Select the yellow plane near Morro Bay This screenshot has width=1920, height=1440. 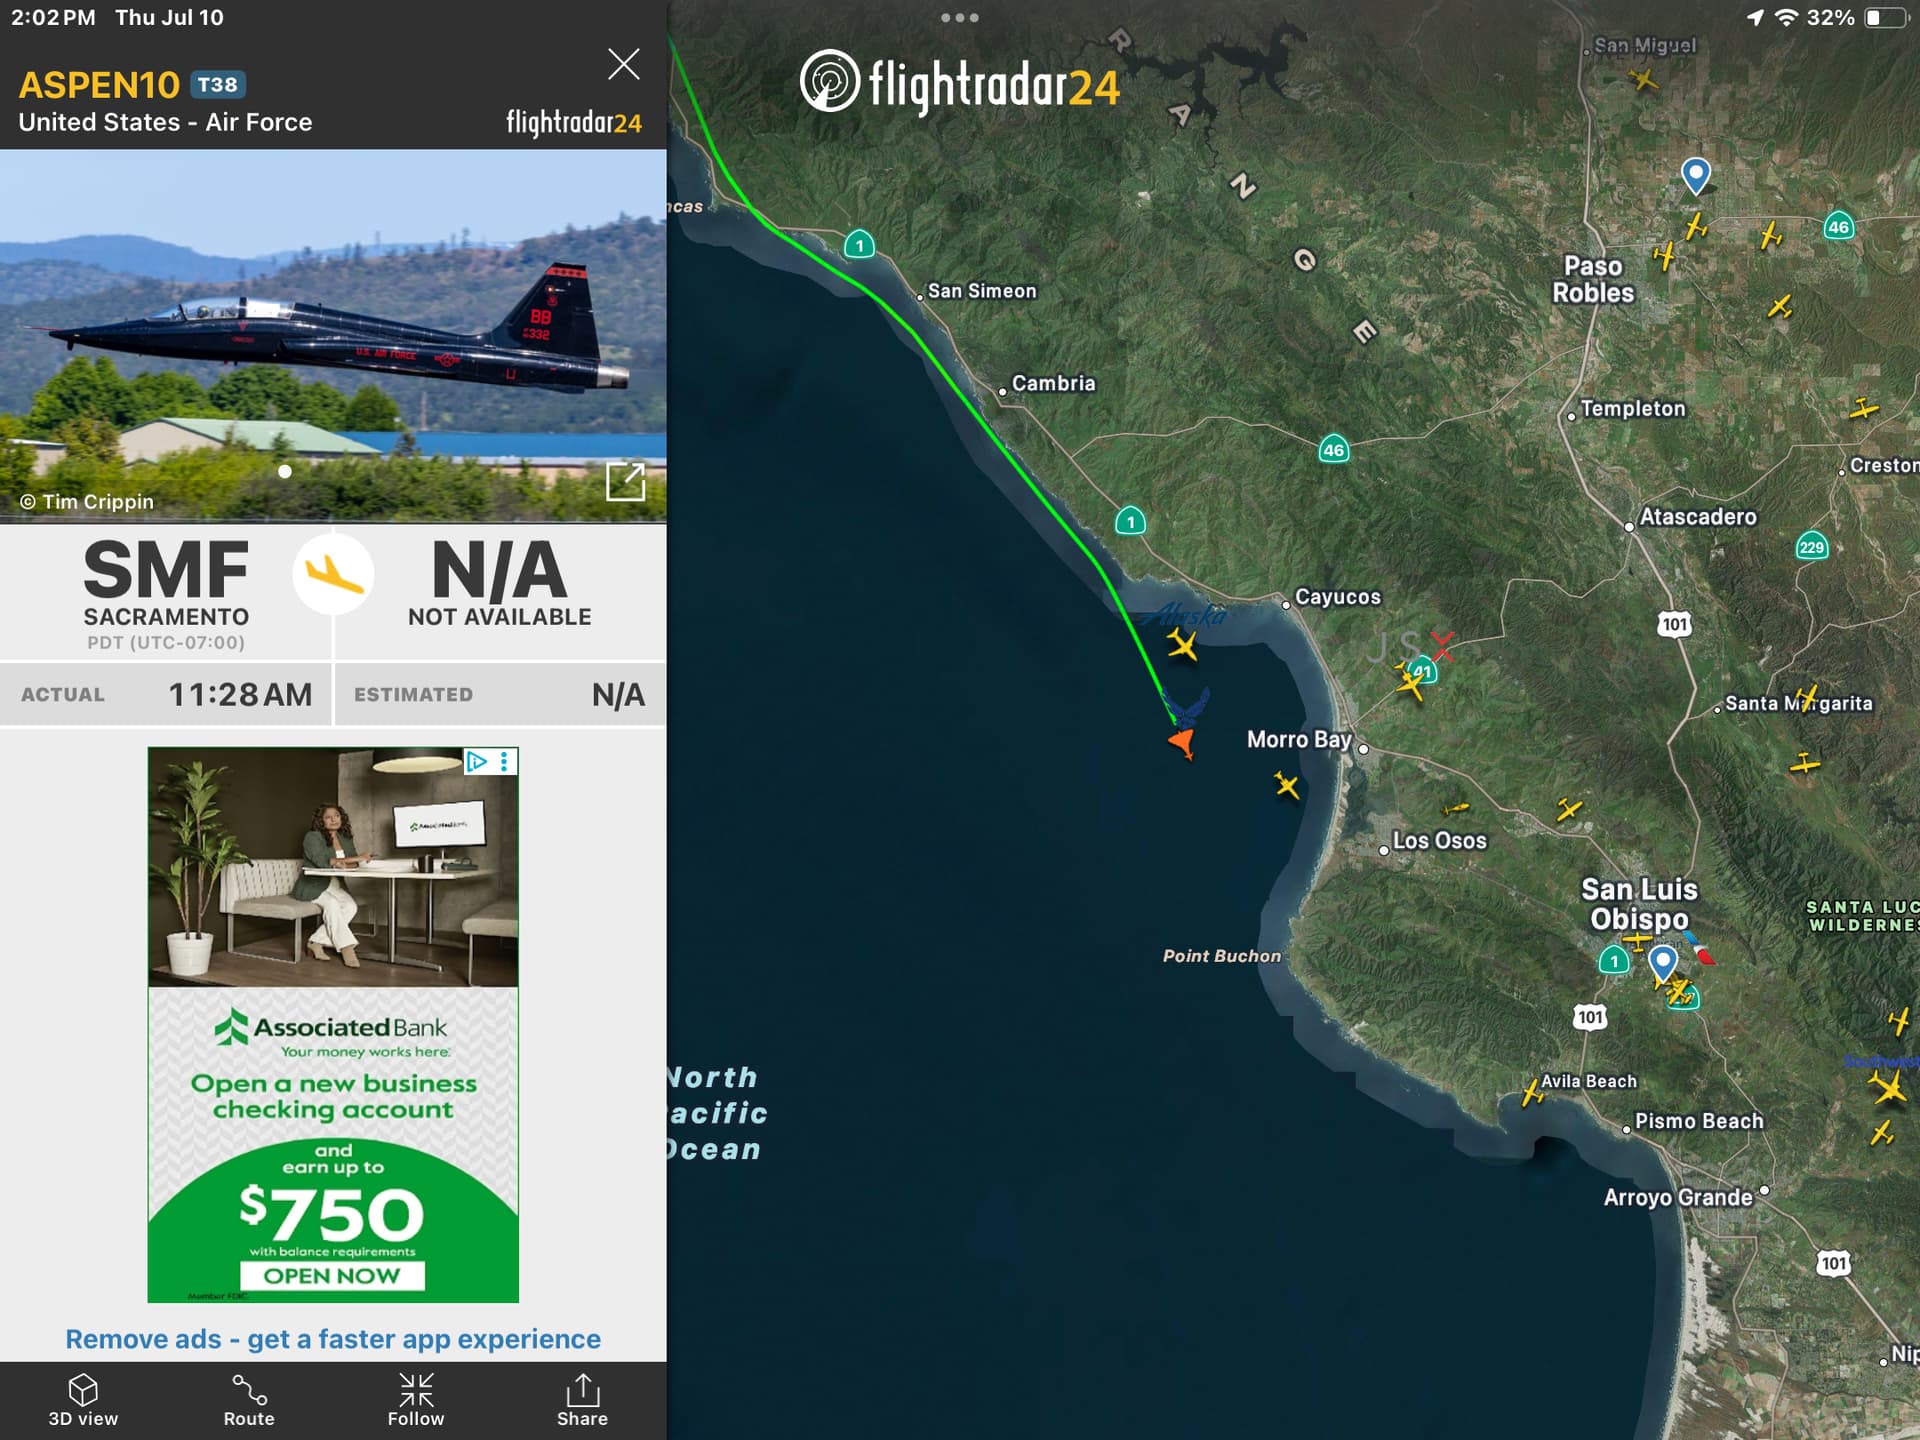click(1287, 785)
